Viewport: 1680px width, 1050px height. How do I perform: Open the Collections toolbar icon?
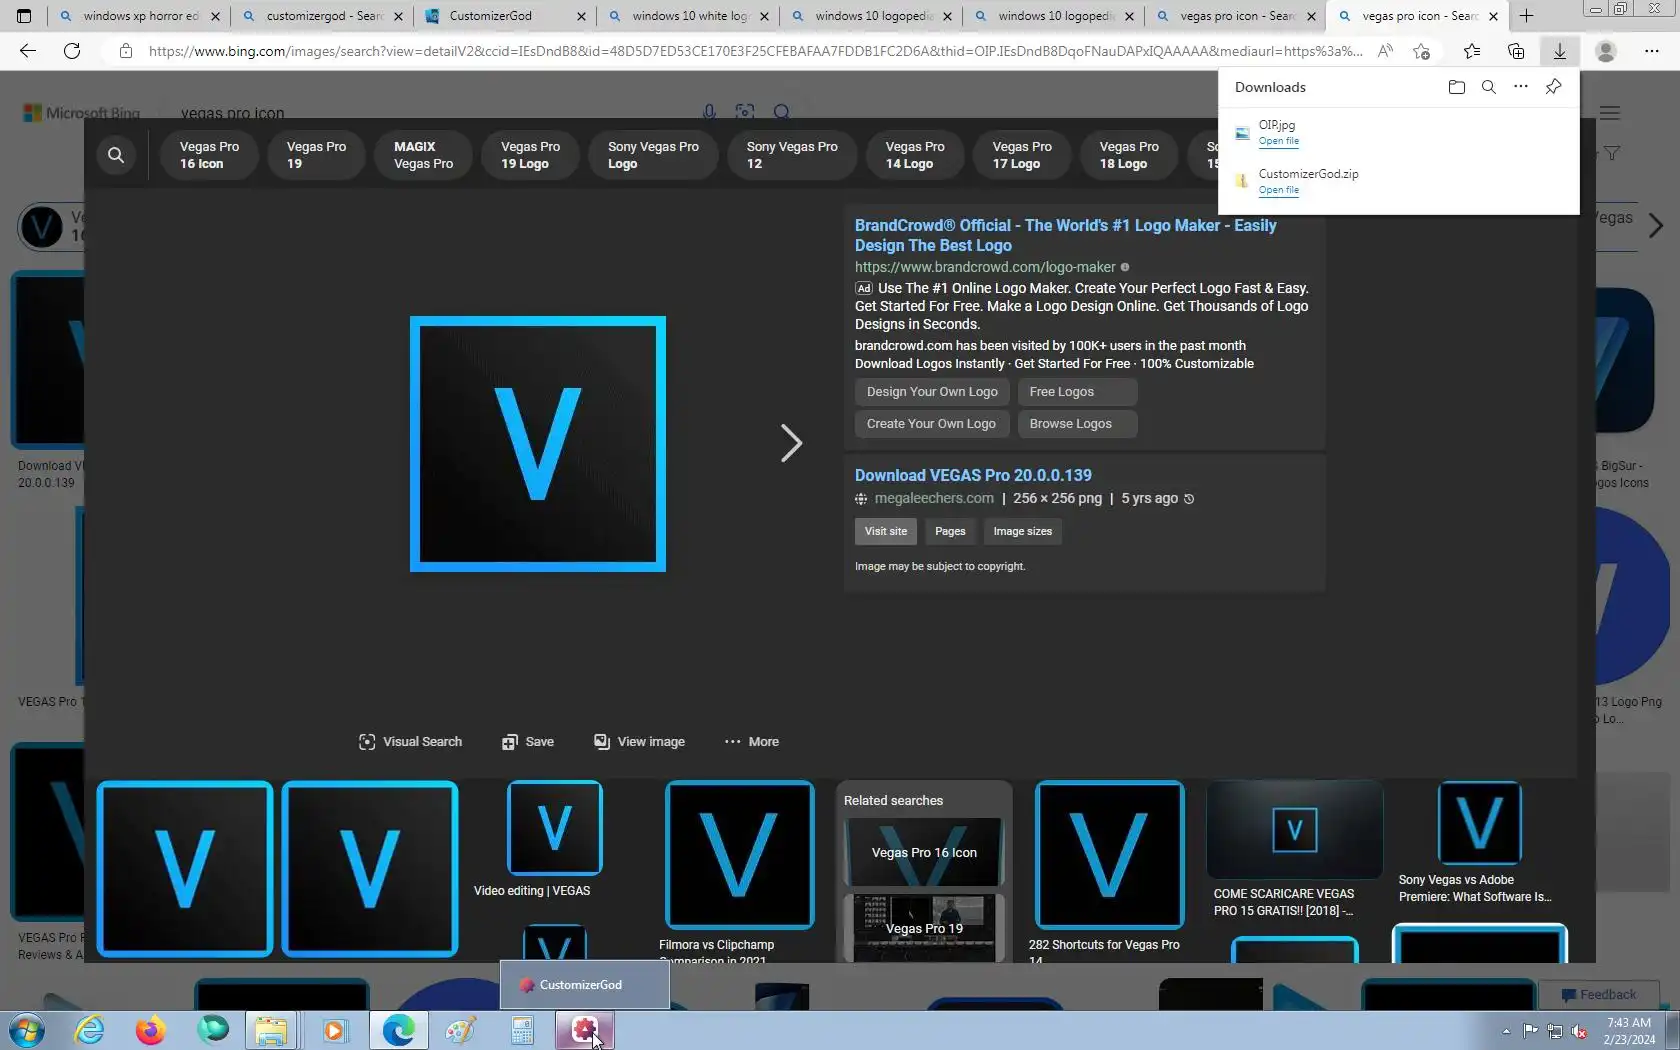coord(1516,51)
